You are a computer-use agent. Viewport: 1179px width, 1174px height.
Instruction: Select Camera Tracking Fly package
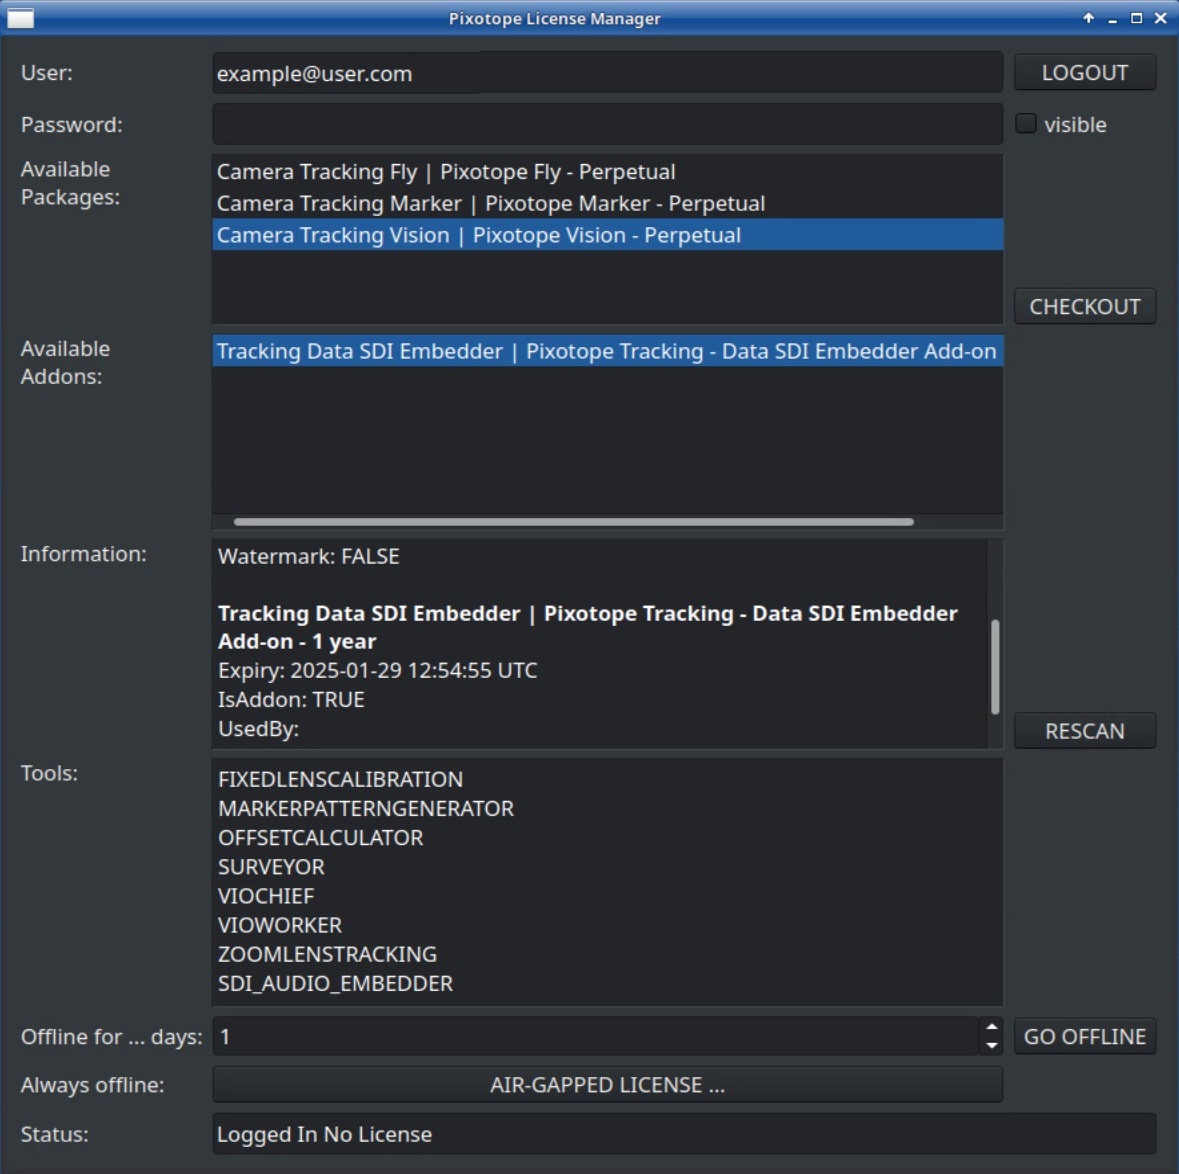(446, 172)
